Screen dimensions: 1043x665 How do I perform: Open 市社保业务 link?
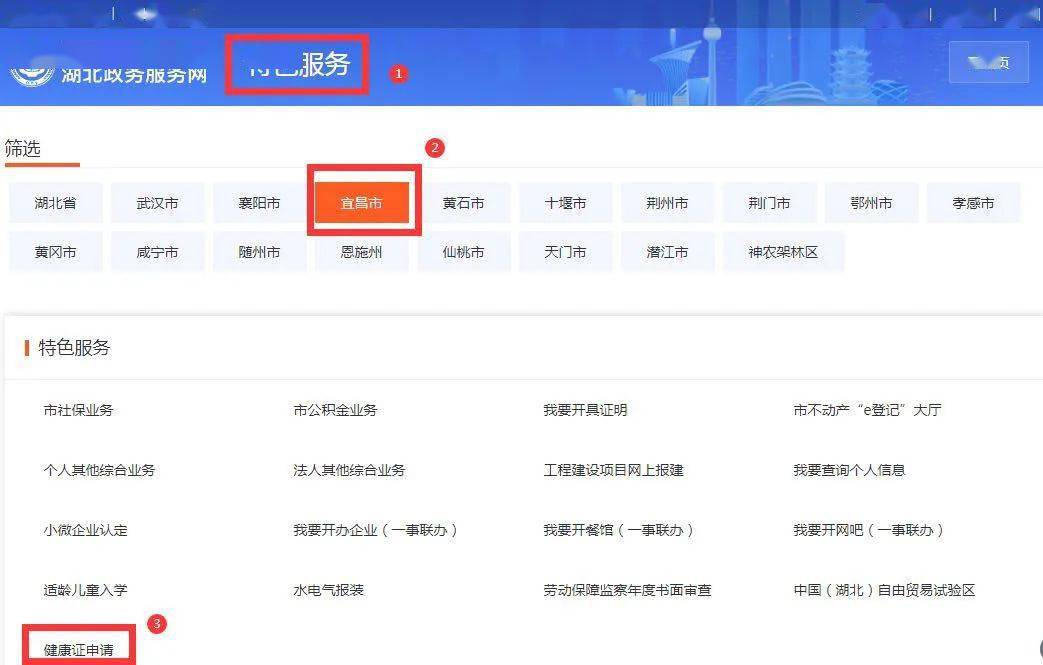(x=78, y=410)
